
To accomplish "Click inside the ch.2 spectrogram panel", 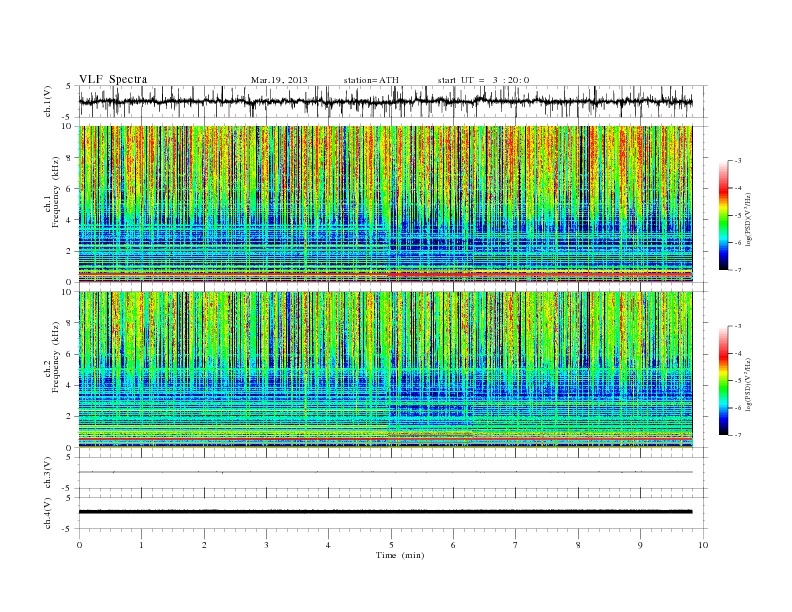I will (385, 370).
